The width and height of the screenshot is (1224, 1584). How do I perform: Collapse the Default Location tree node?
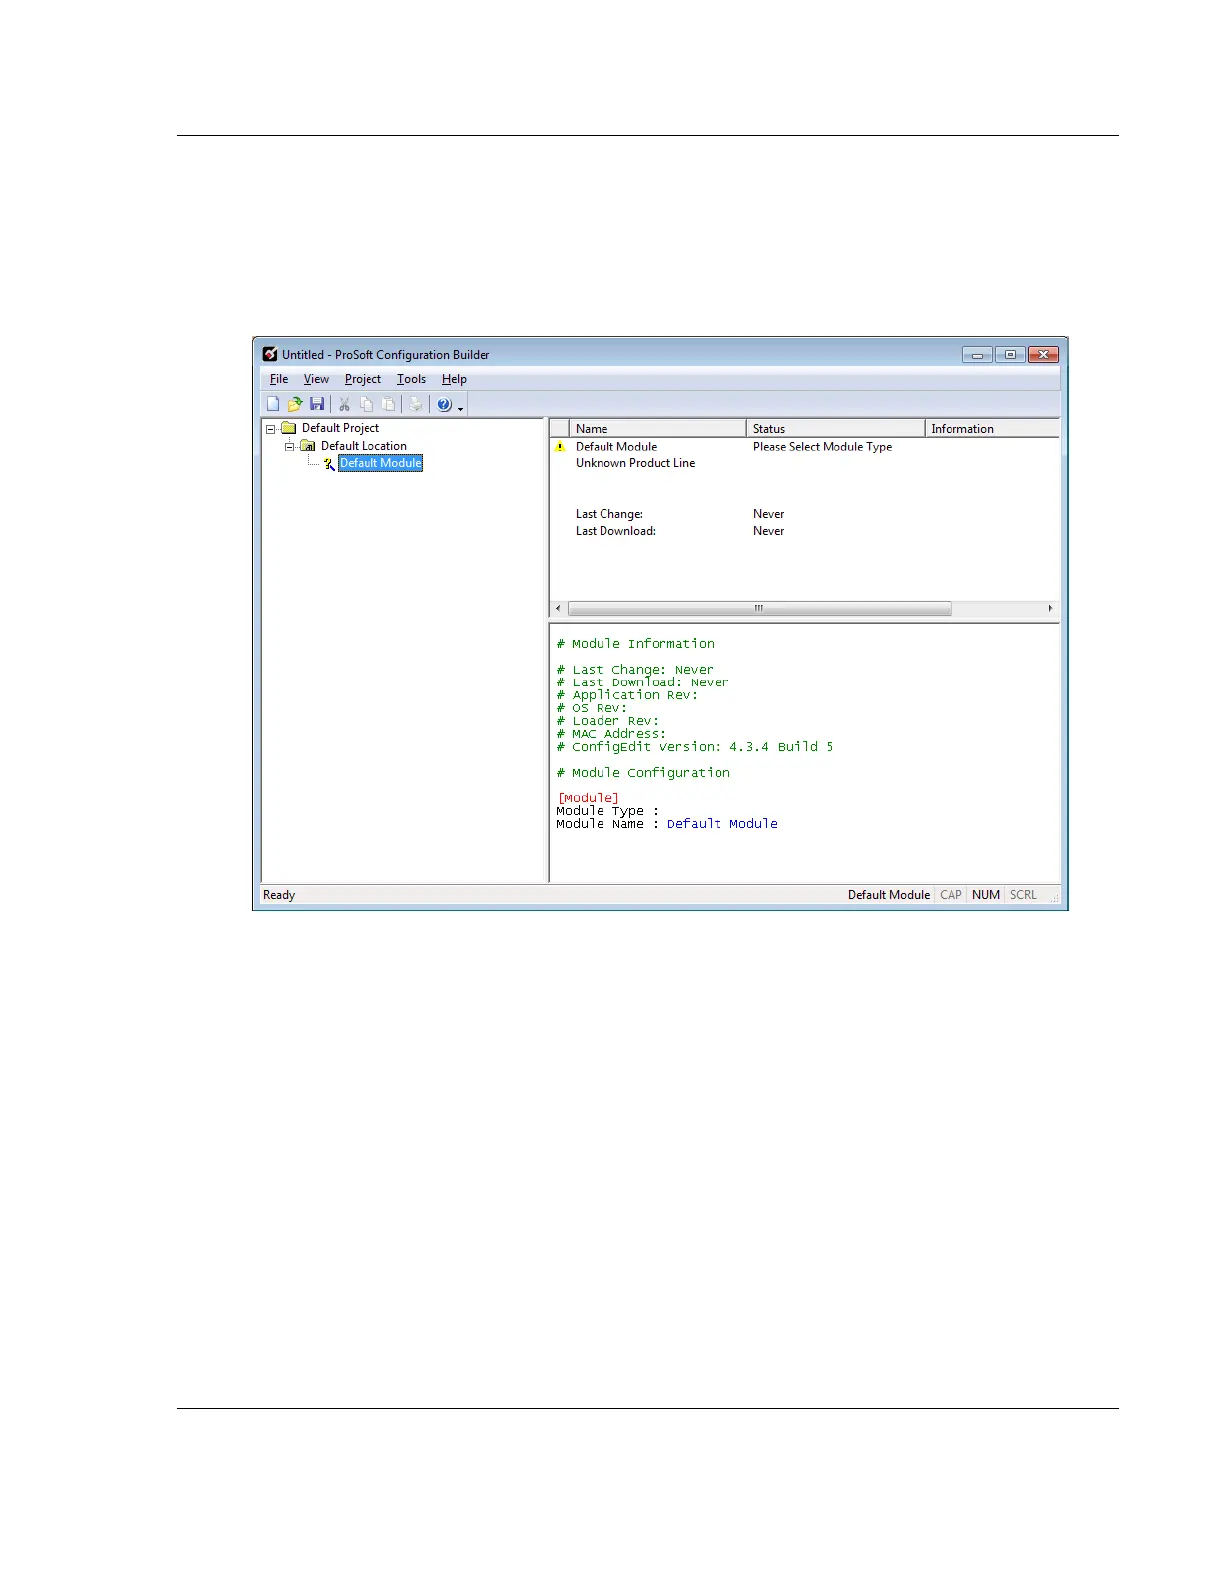click(x=289, y=447)
